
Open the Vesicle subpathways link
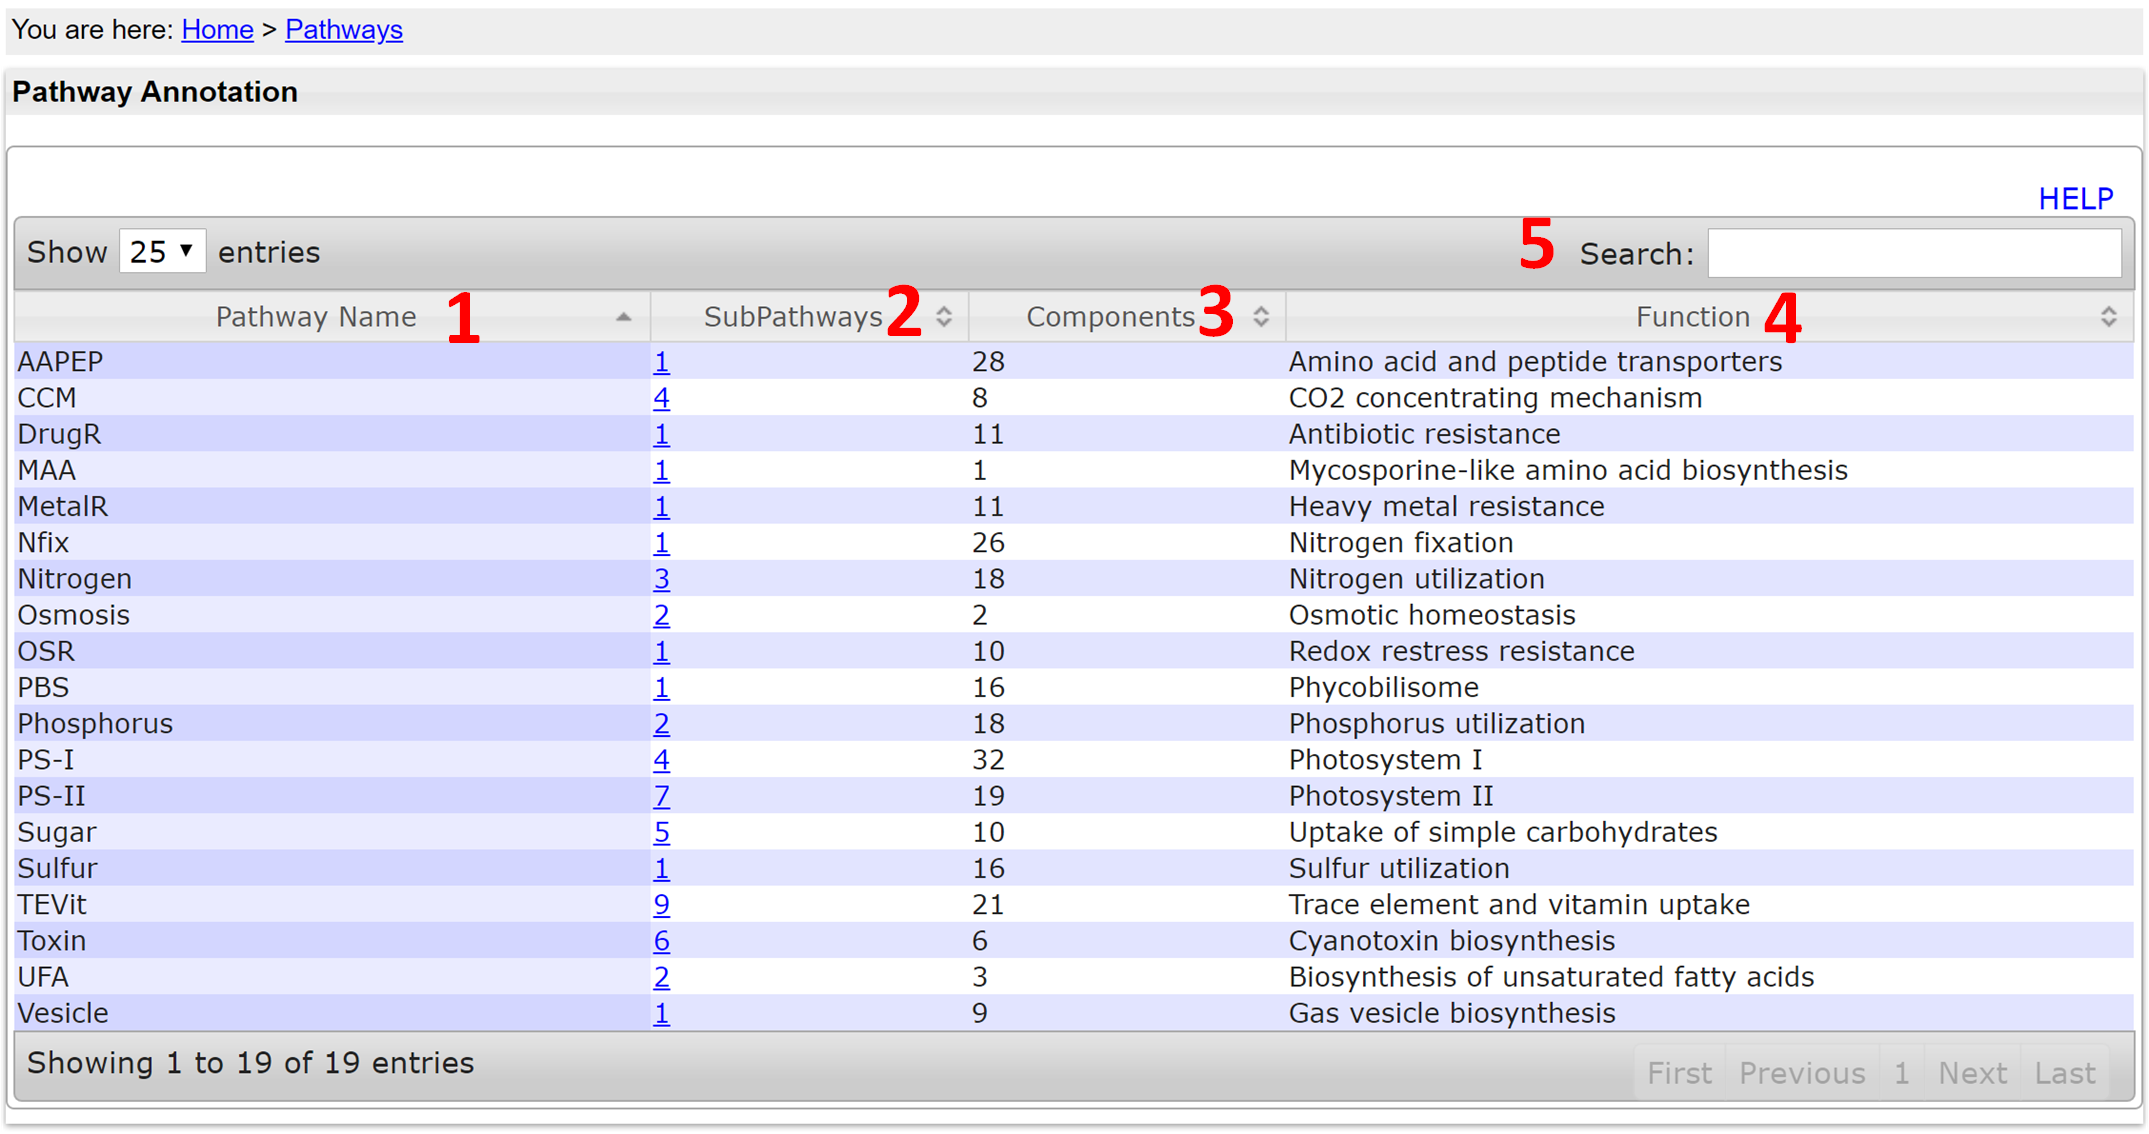click(x=661, y=1013)
